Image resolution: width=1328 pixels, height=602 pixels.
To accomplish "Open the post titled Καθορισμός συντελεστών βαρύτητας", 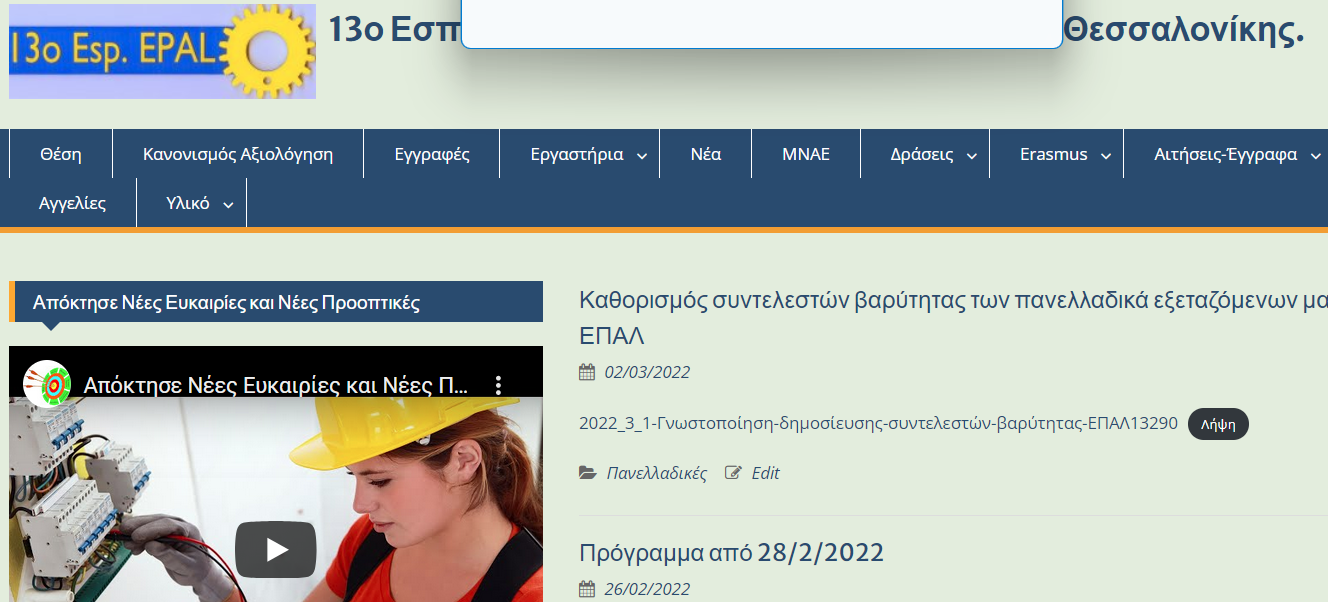I will click(953, 316).
